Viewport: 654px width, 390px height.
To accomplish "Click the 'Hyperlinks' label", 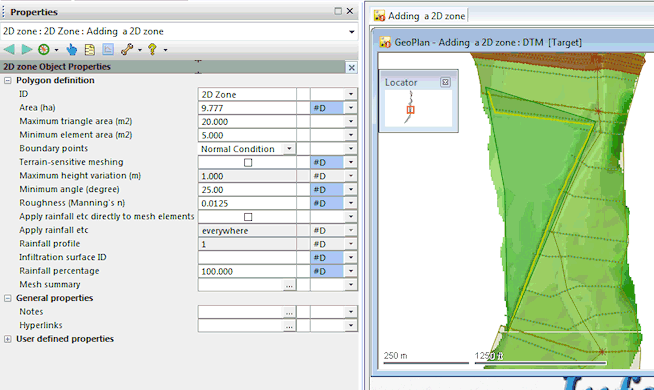I will click(x=40, y=325).
